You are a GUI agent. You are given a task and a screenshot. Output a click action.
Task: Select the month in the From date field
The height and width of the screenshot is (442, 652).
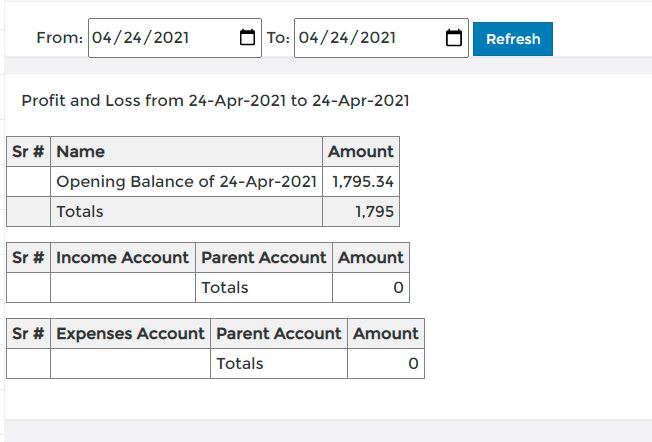(x=100, y=37)
